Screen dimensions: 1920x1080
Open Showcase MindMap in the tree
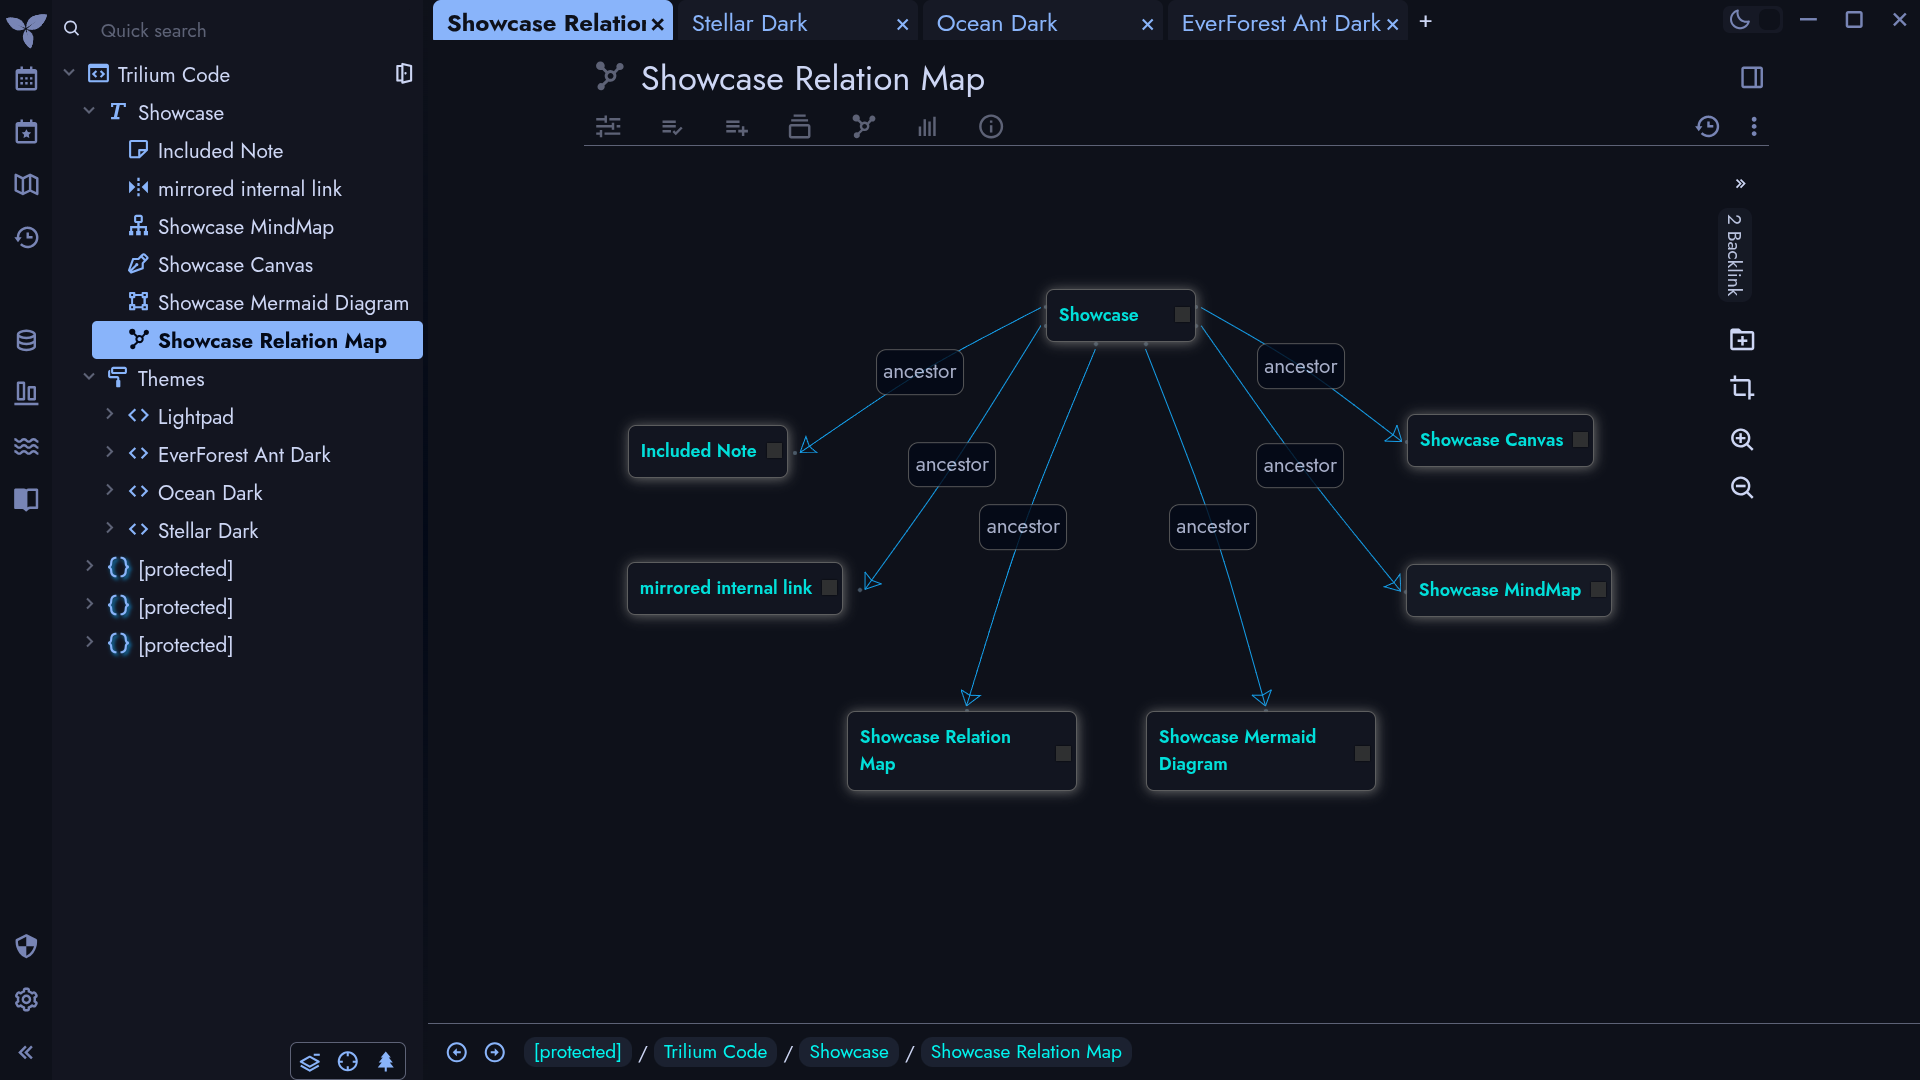pos(245,227)
